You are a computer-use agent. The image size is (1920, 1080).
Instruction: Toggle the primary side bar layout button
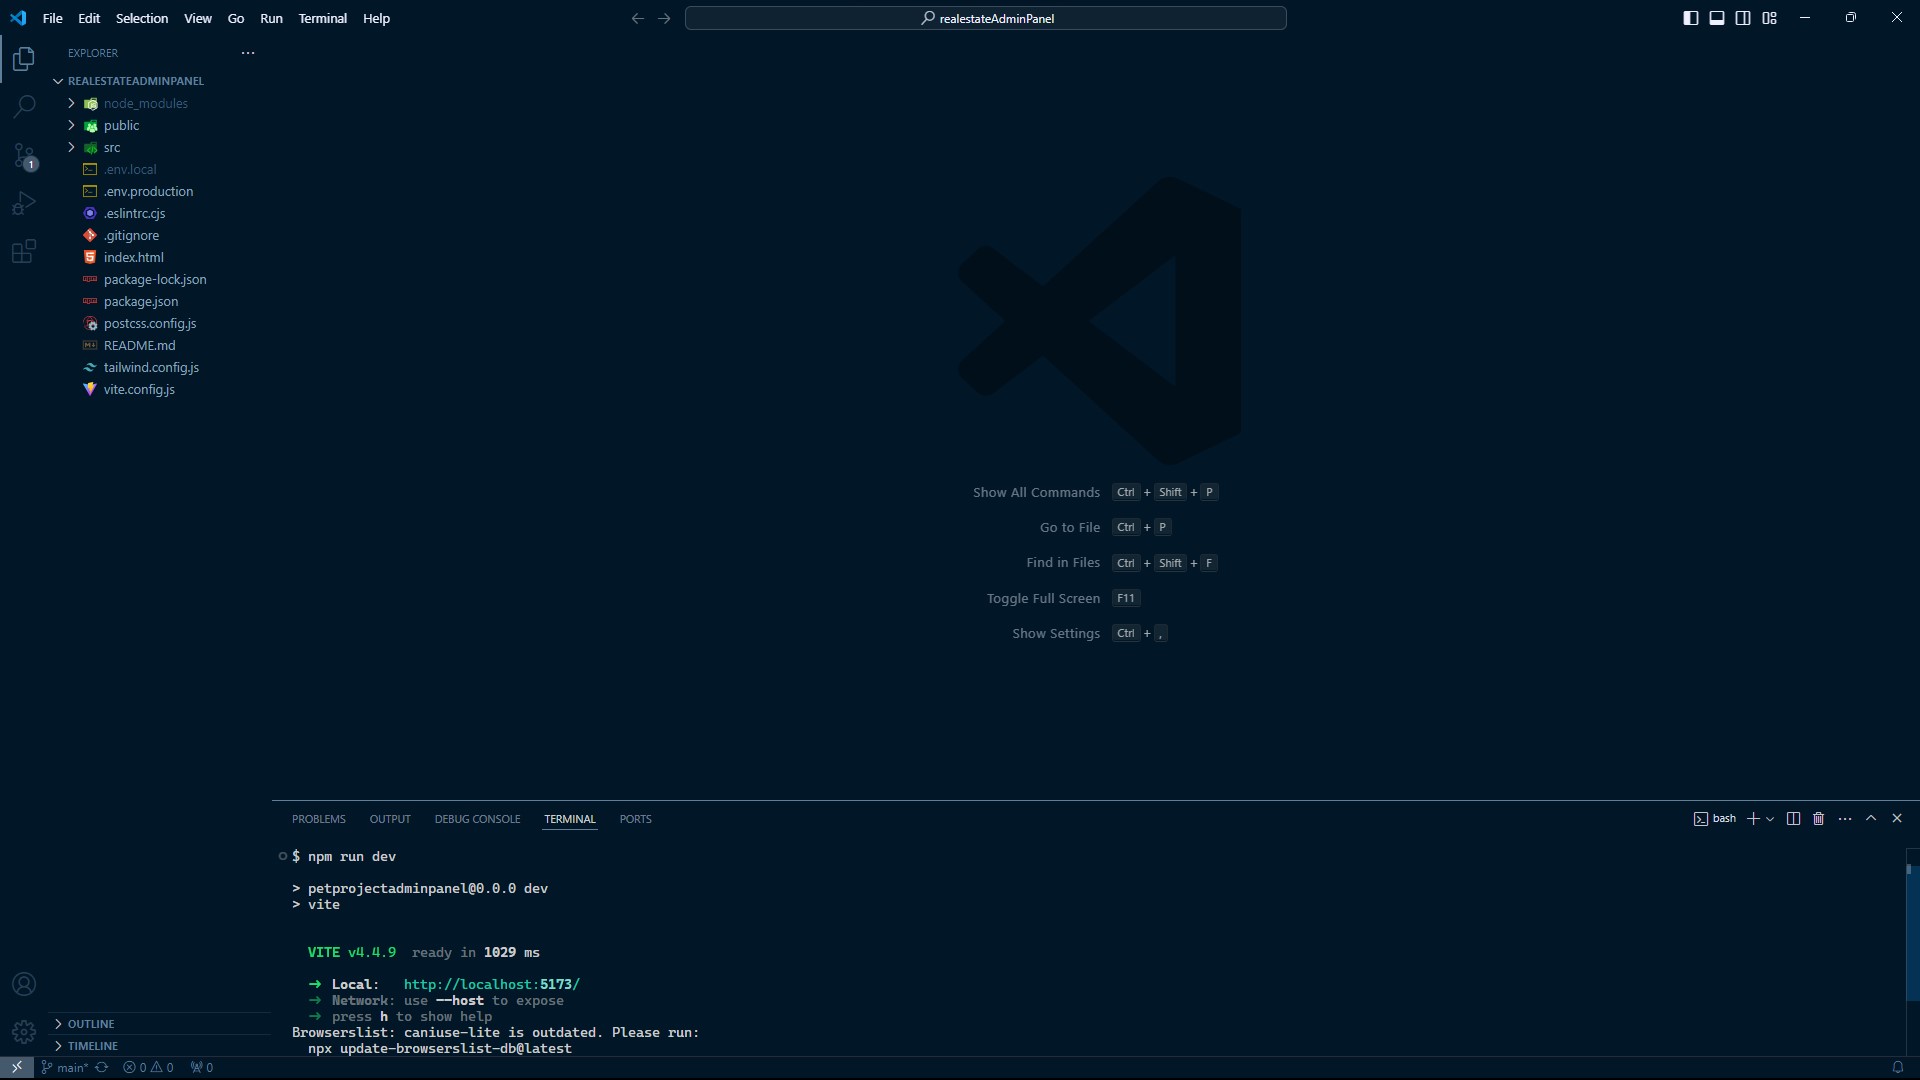(1691, 18)
